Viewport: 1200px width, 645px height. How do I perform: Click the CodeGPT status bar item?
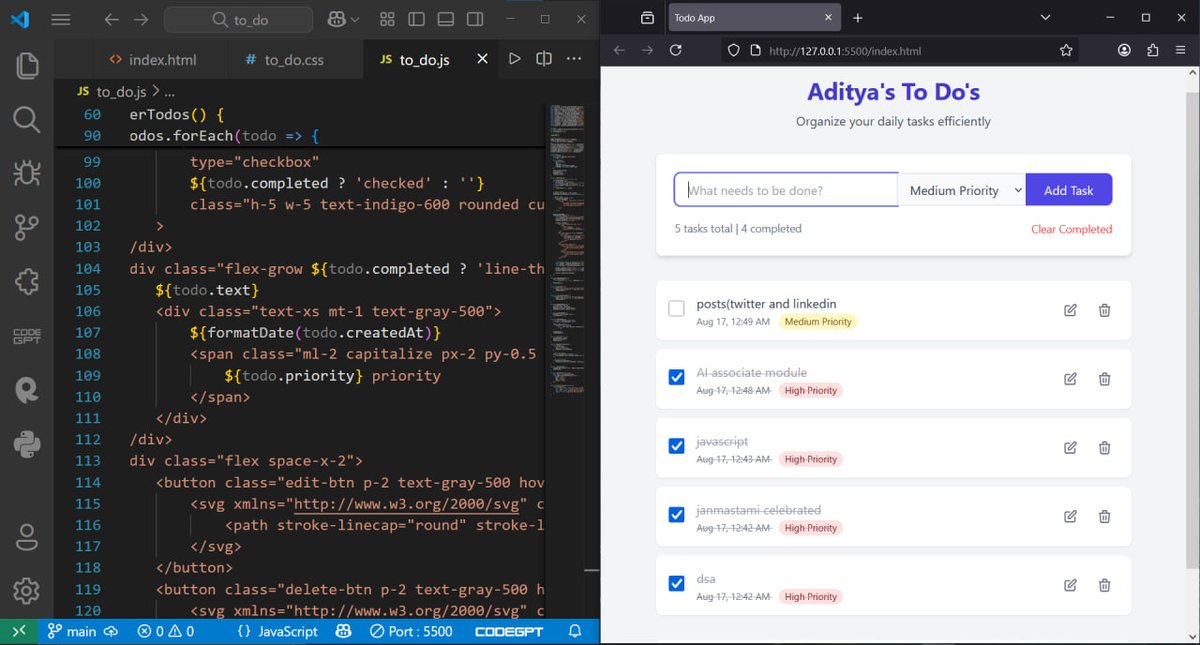coord(508,631)
